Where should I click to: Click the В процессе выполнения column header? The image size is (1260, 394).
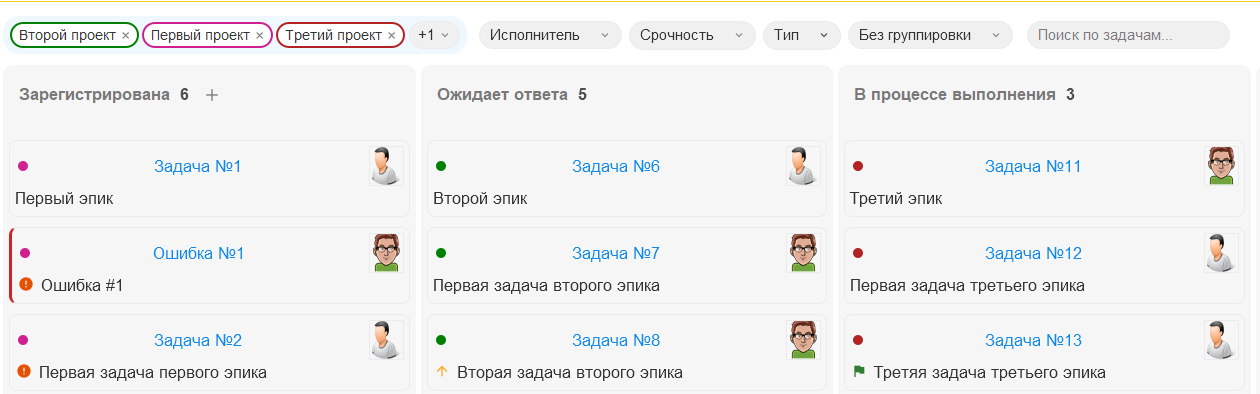pos(955,95)
